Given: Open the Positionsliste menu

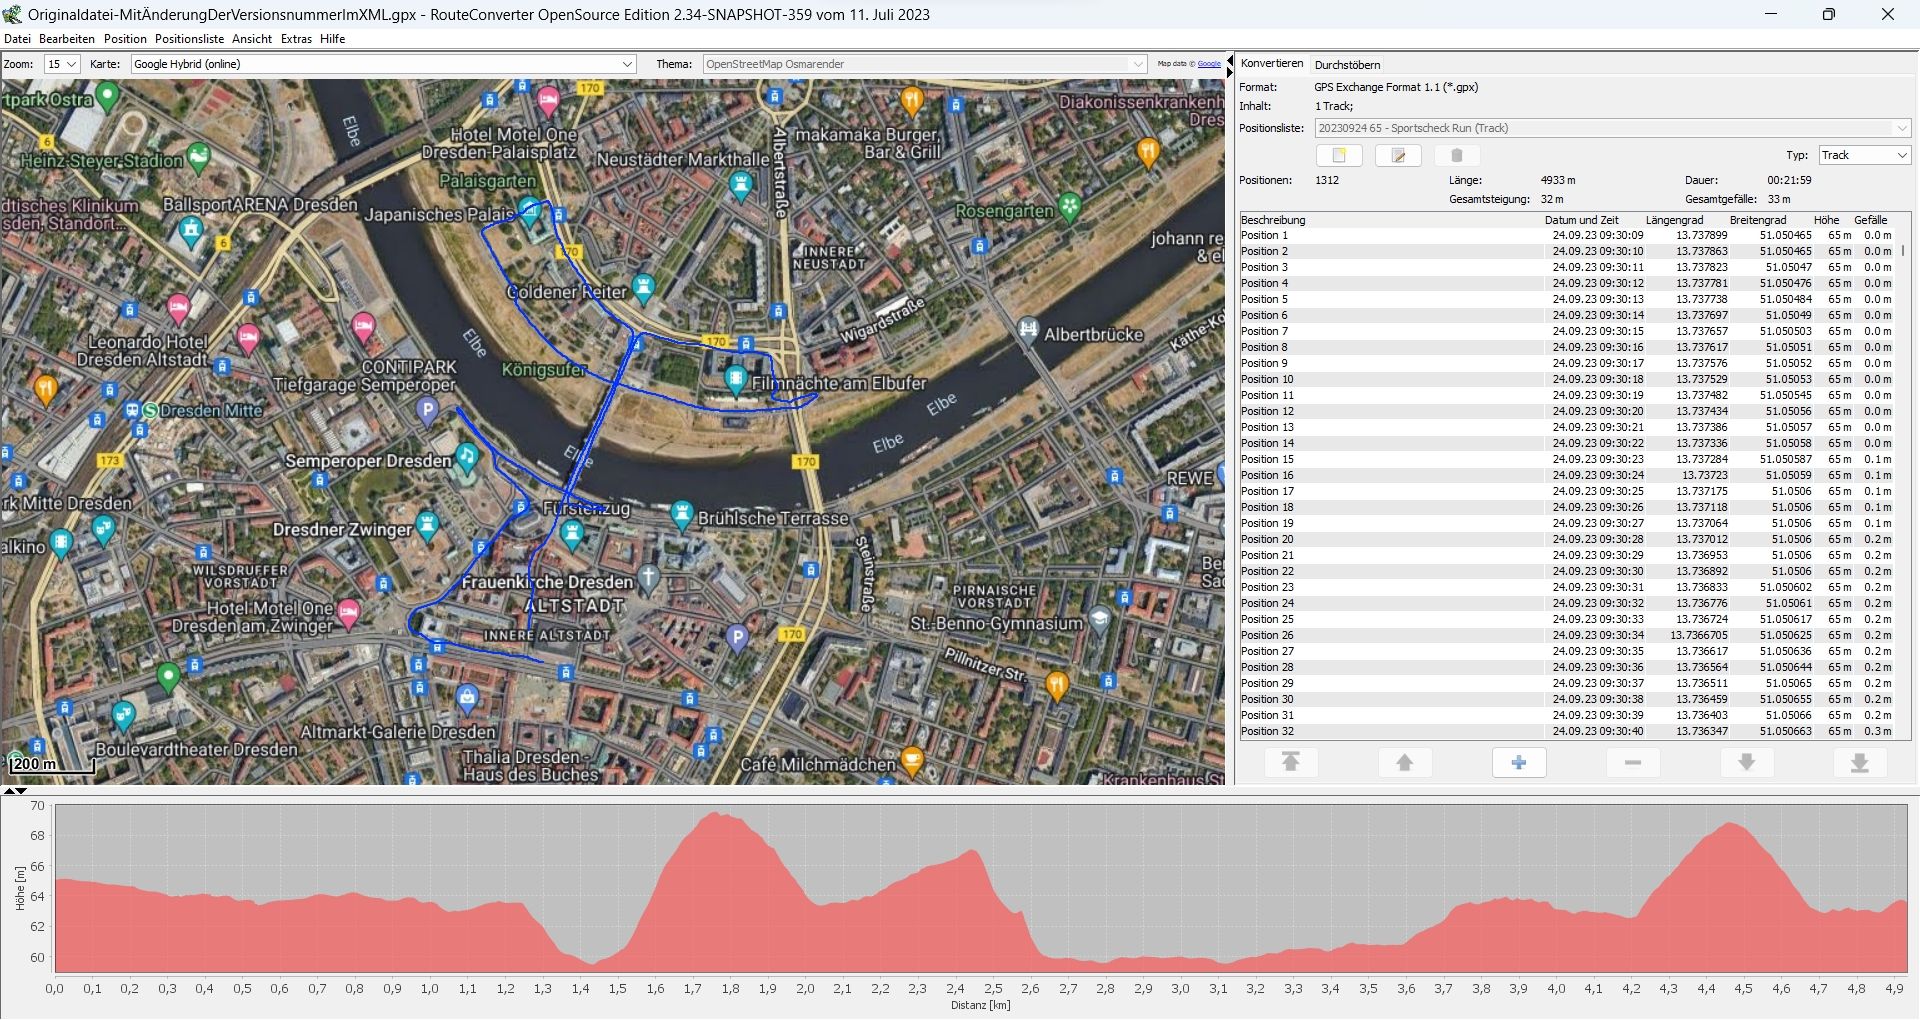Looking at the screenshot, I should click(x=189, y=39).
